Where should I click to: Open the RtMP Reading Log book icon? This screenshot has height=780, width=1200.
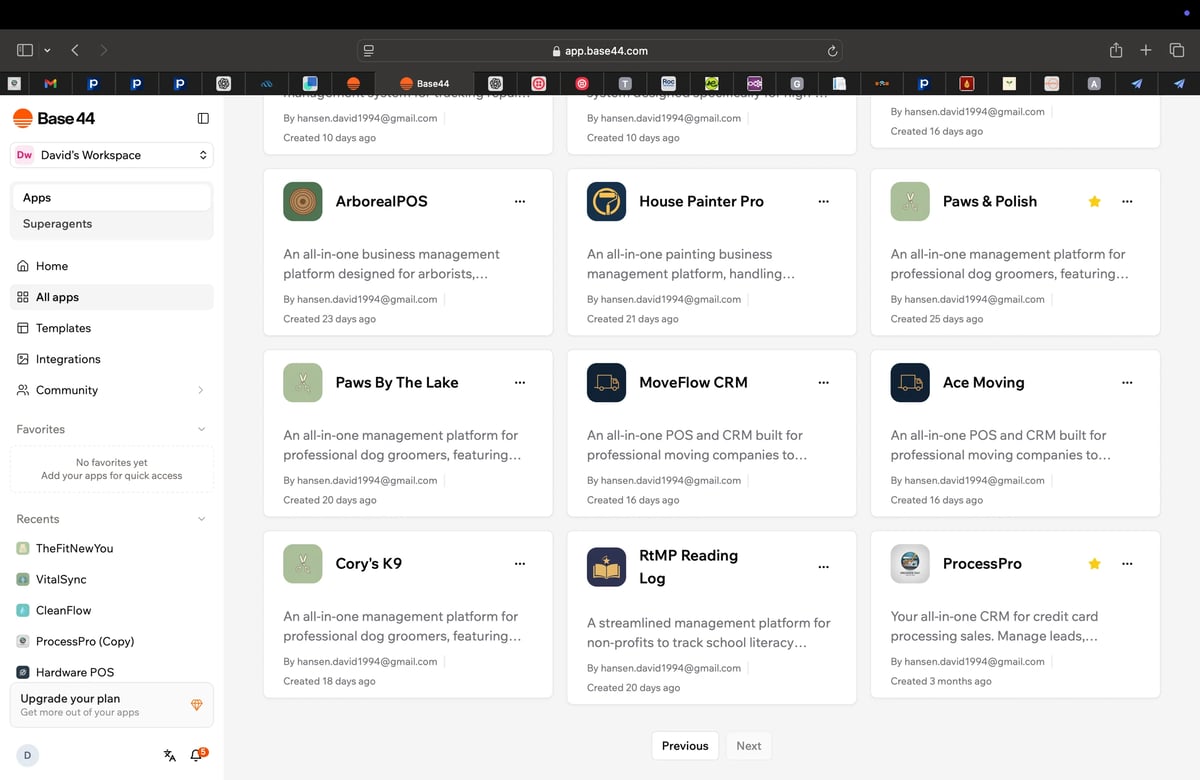[606, 567]
